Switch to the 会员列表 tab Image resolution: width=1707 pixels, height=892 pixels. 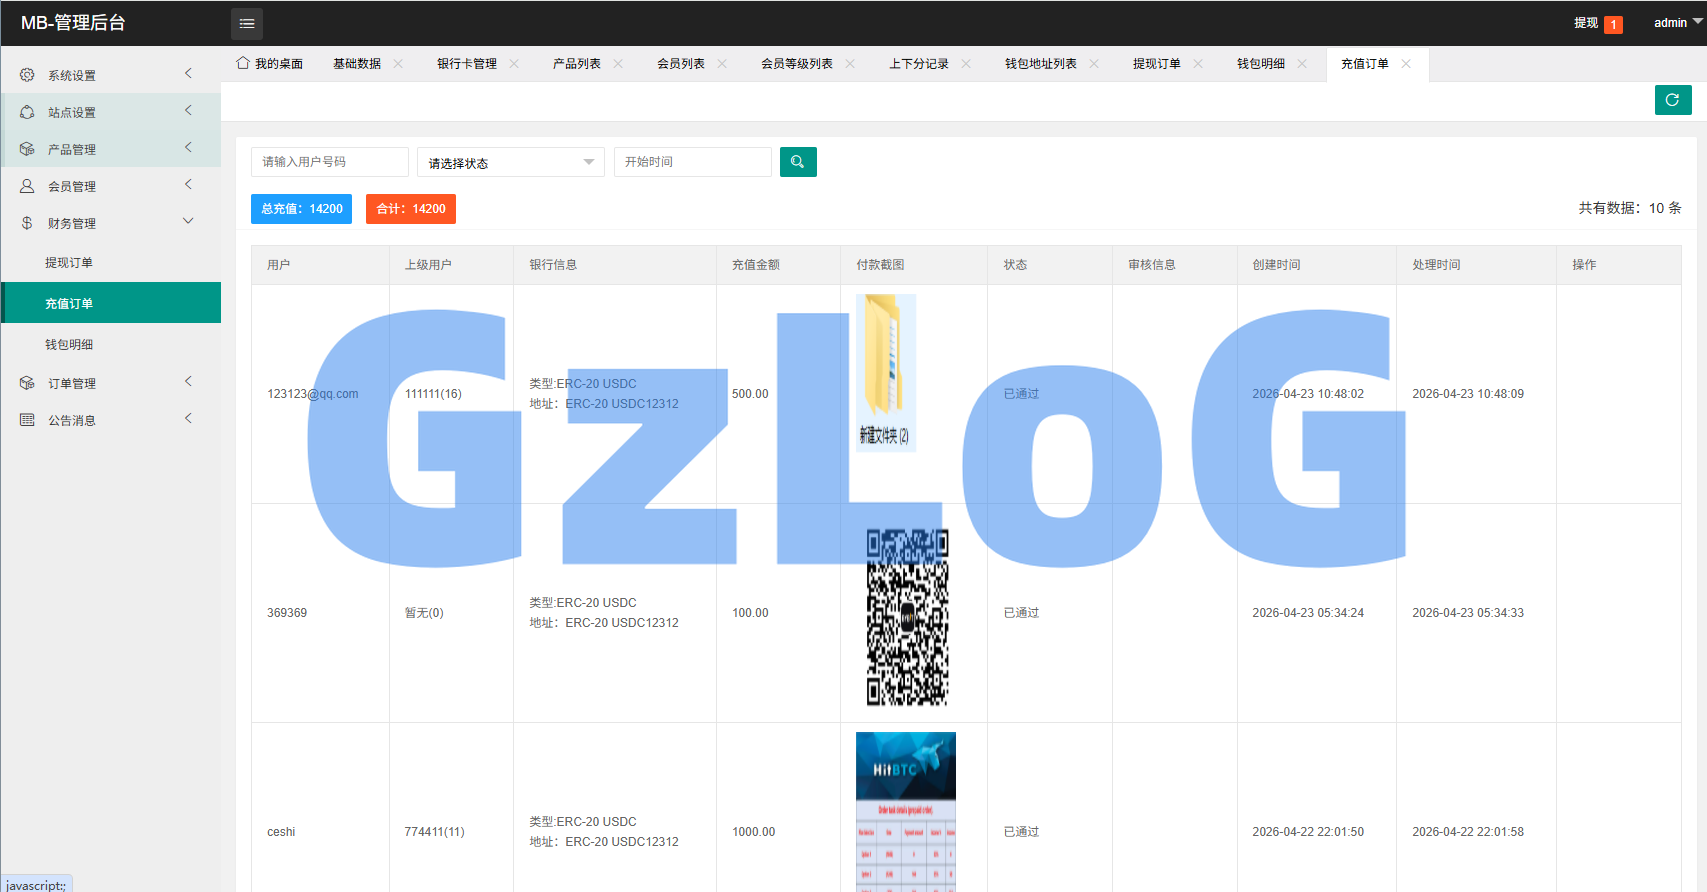click(x=681, y=64)
